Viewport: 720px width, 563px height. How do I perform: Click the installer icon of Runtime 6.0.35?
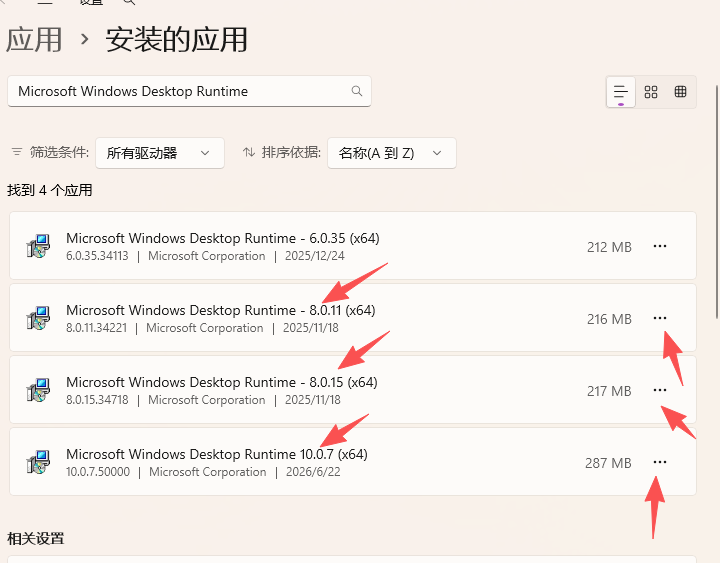click(x=38, y=246)
